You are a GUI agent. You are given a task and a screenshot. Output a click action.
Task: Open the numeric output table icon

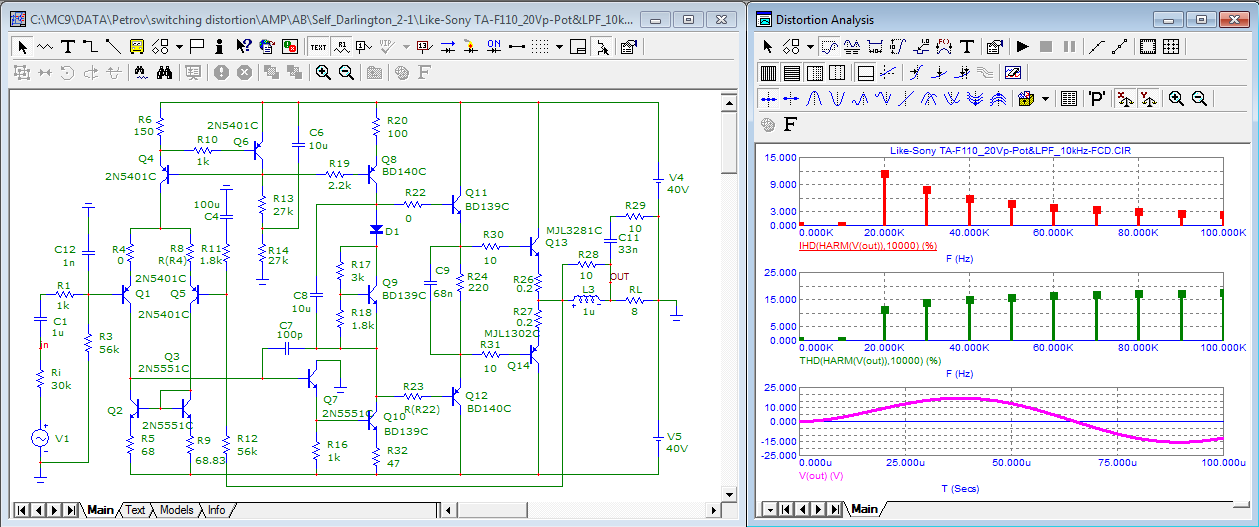(1068, 98)
